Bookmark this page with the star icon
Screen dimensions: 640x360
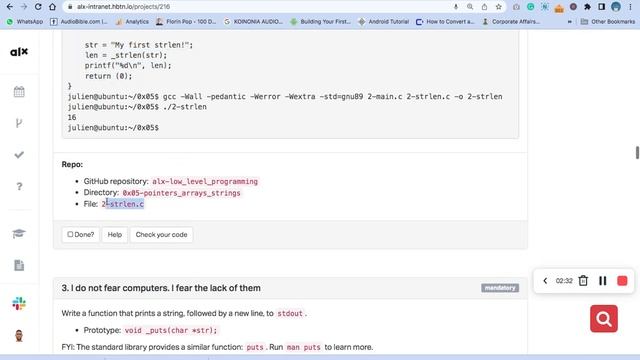pos(498,7)
